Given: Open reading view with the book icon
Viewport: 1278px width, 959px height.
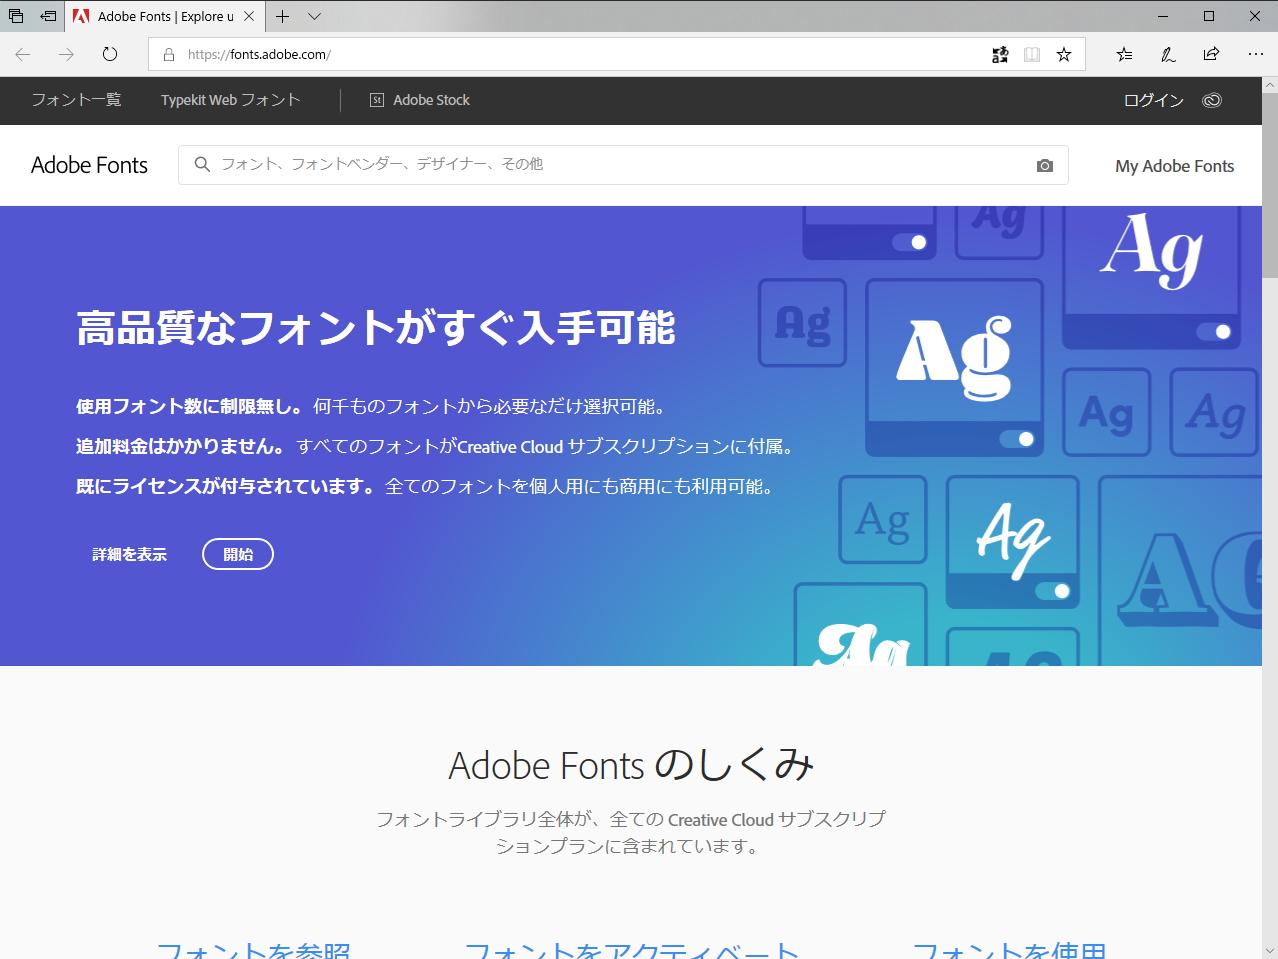Looking at the screenshot, I should (x=1031, y=54).
